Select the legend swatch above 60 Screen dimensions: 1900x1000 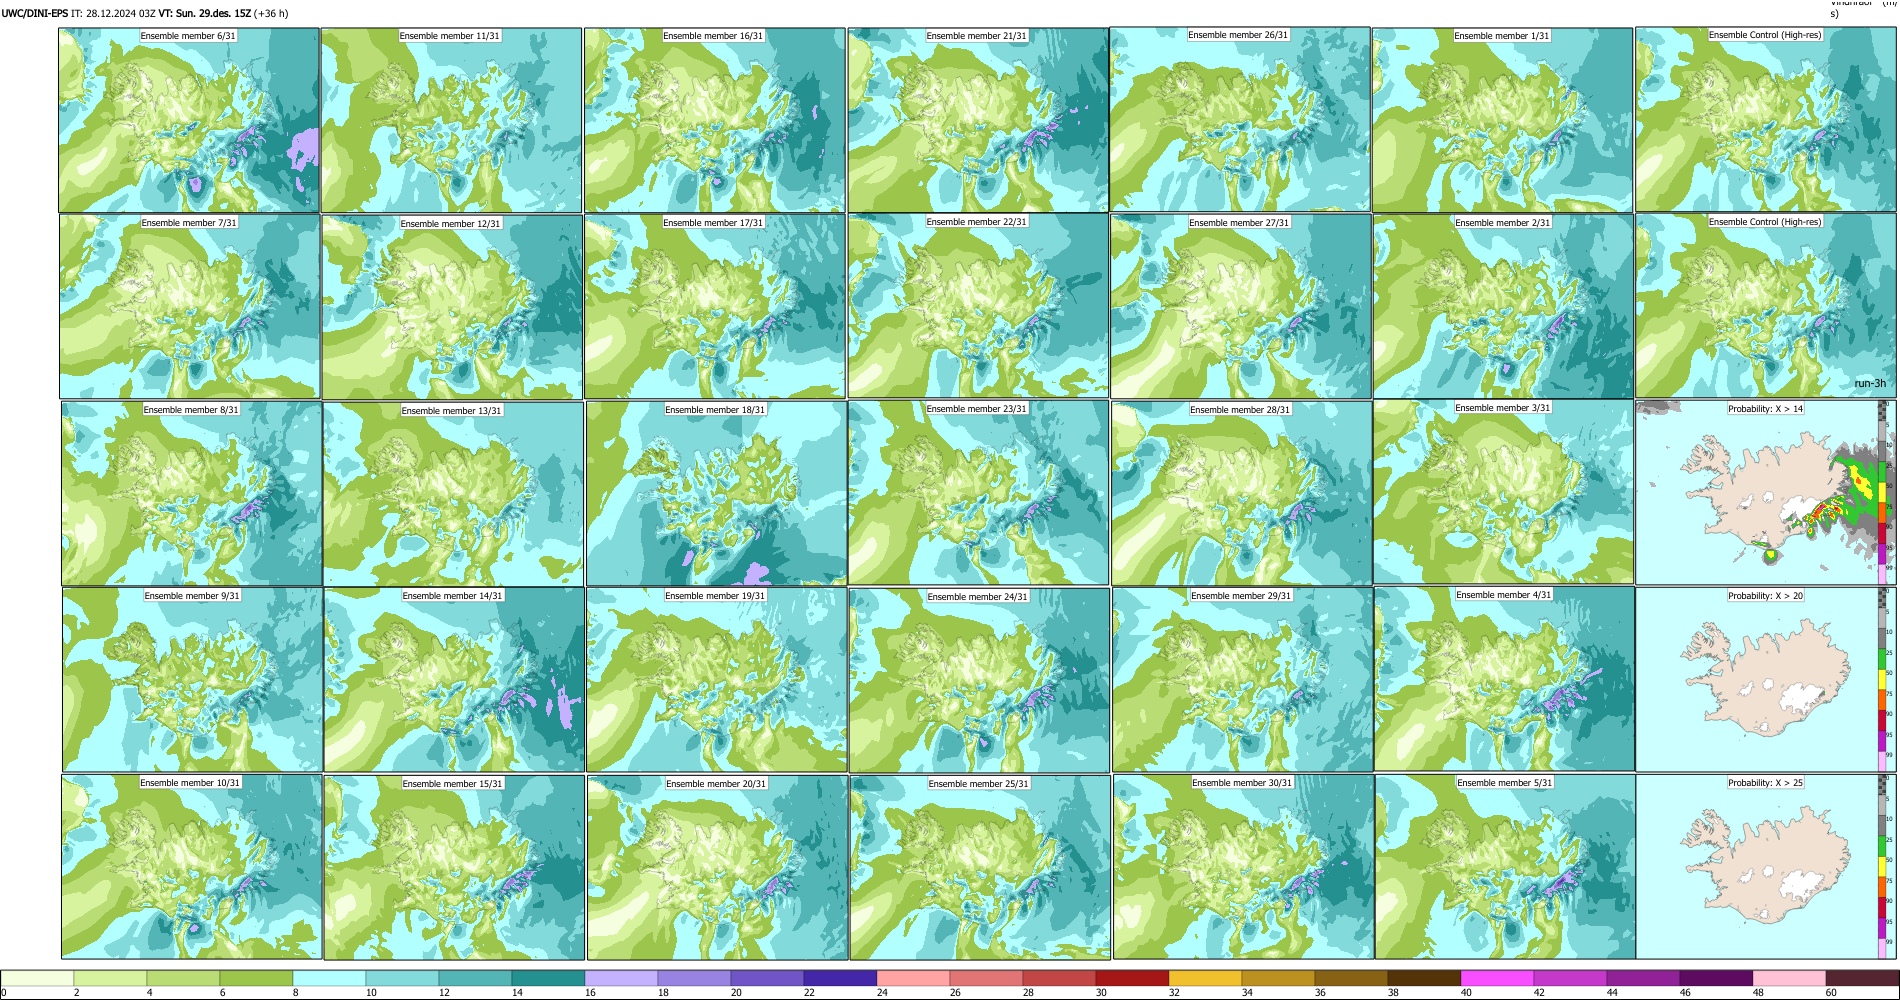point(1862,978)
